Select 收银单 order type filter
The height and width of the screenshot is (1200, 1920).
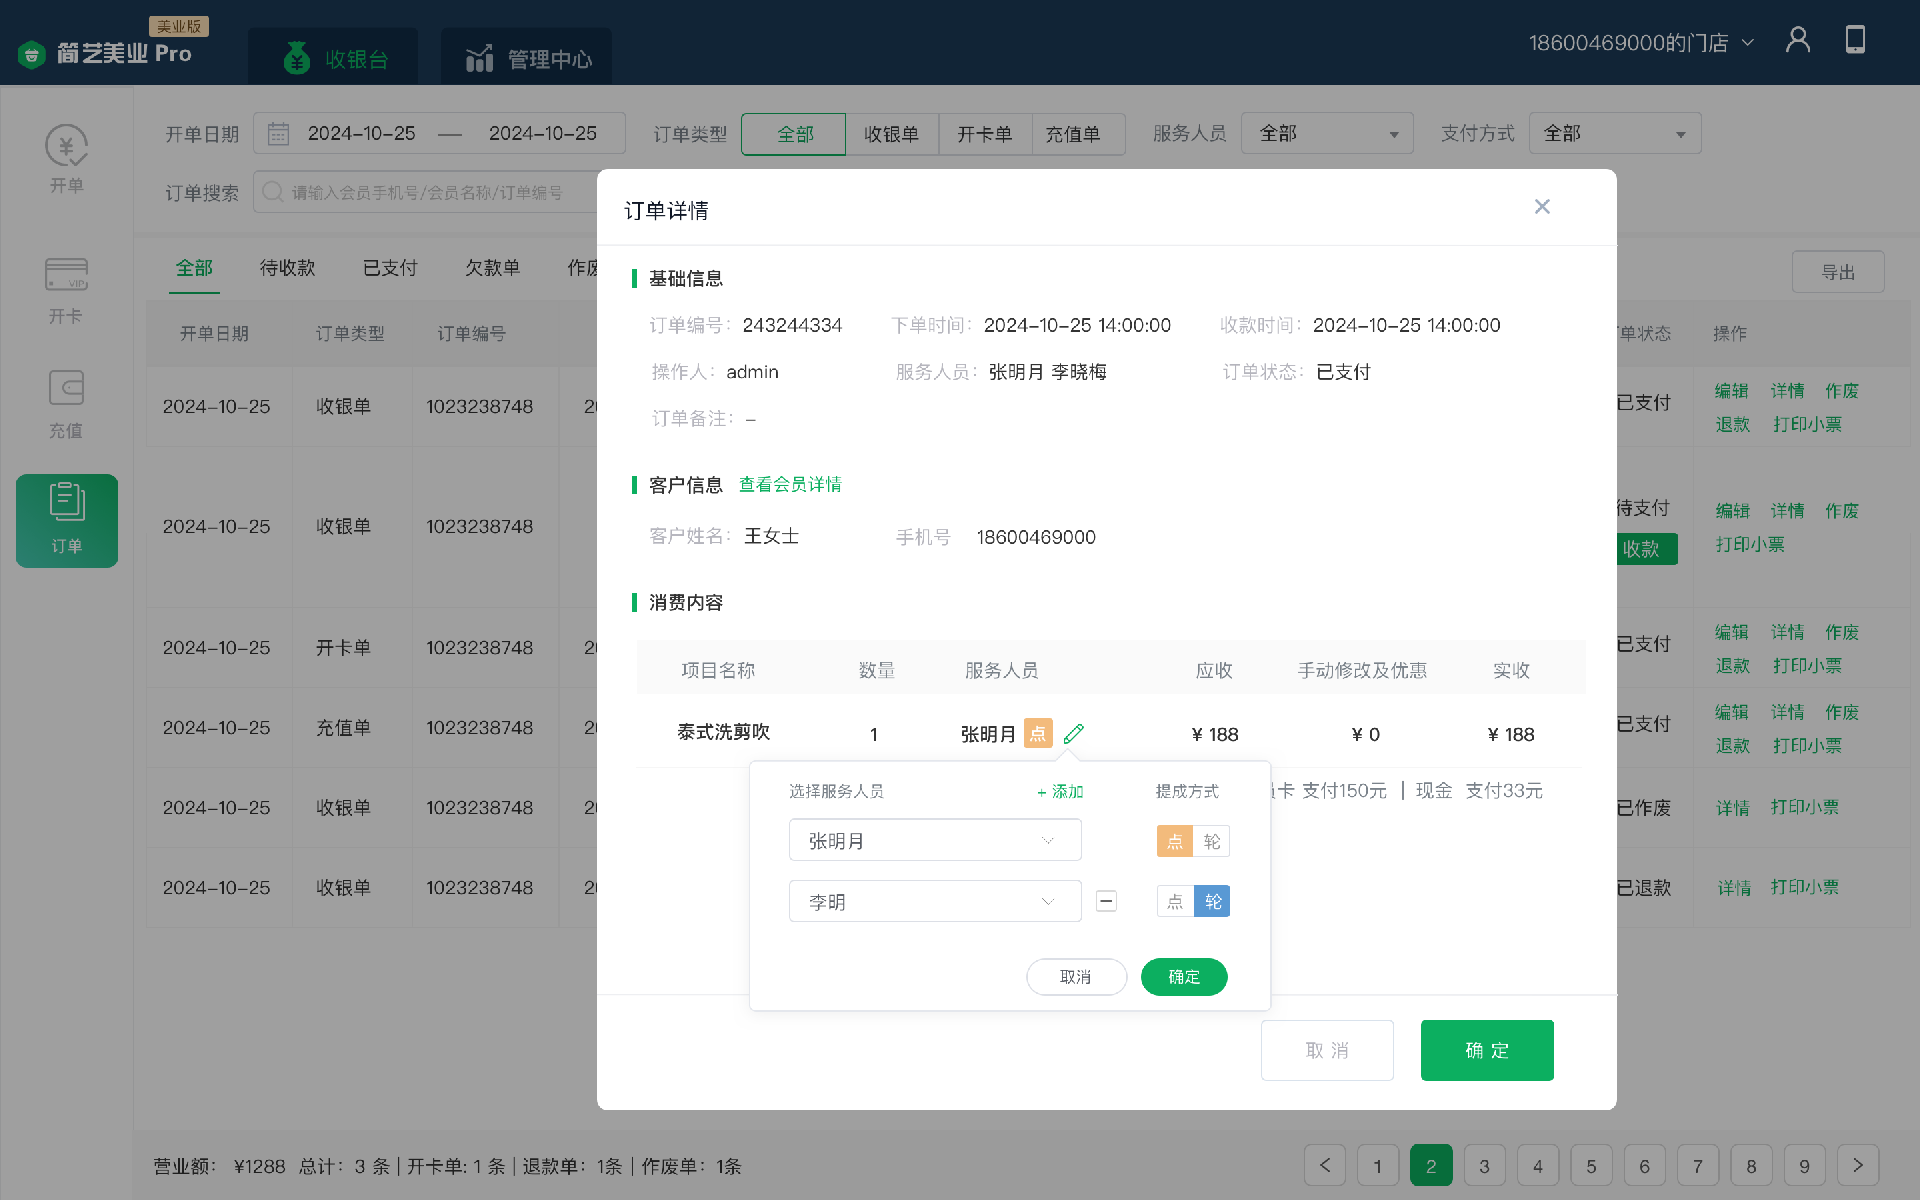tap(891, 134)
